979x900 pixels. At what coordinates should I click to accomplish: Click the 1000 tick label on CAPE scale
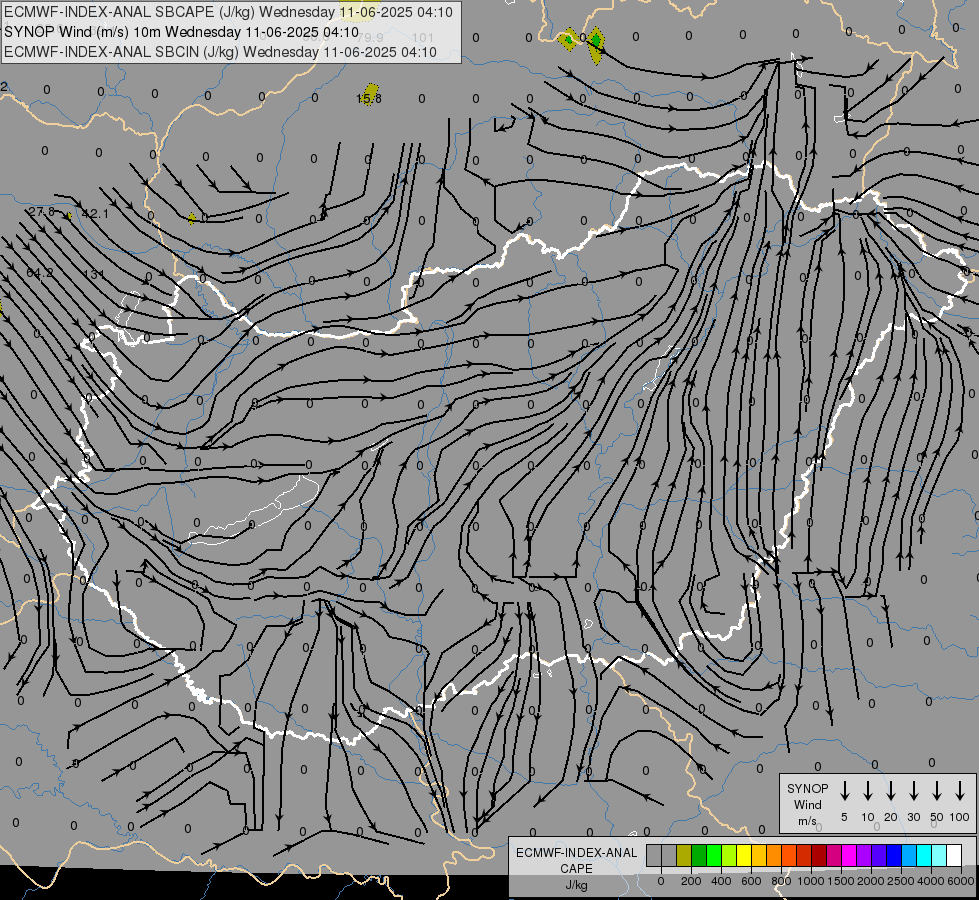tap(810, 881)
